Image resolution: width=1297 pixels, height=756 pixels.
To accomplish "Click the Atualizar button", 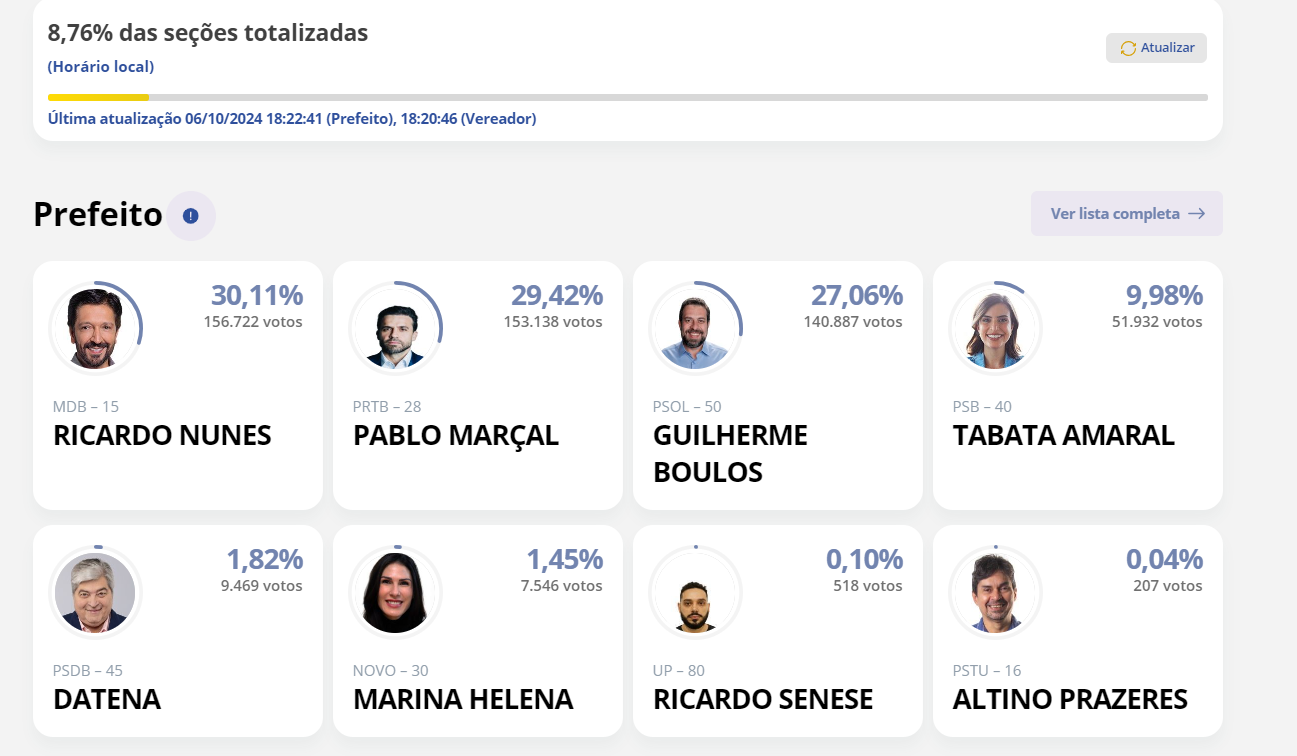I will pos(1156,48).
